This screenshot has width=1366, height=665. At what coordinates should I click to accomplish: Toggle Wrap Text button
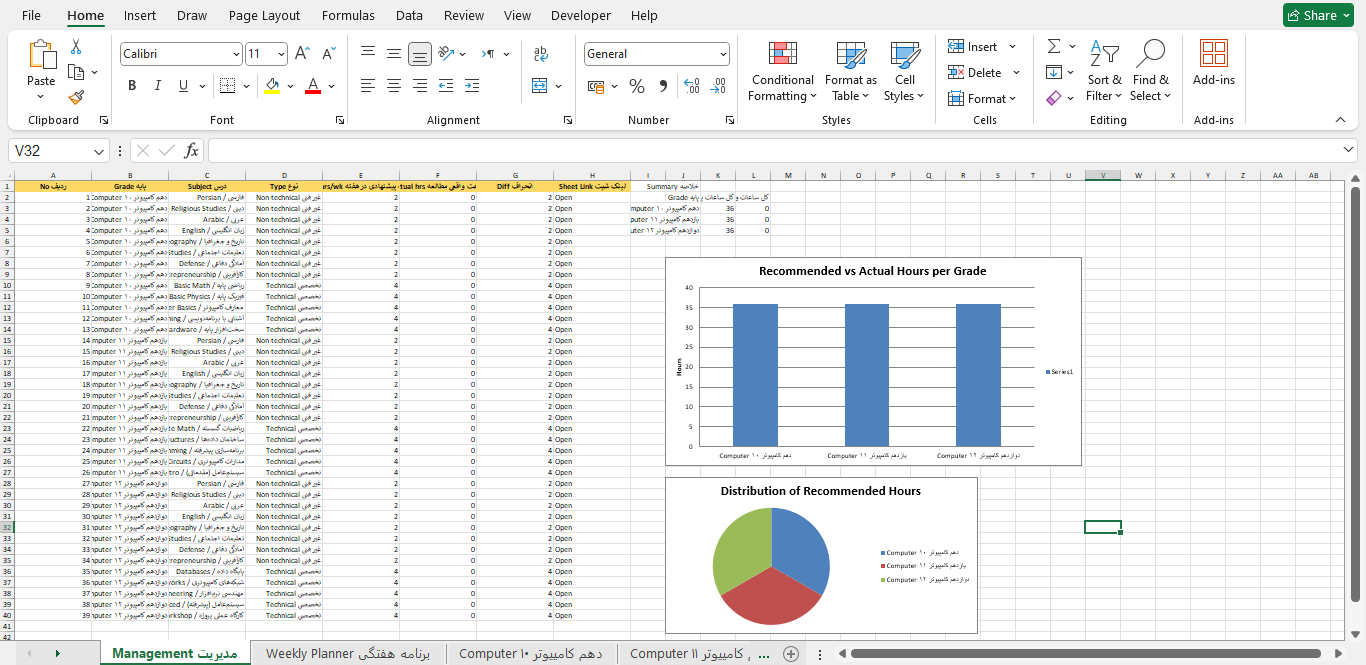pos(541,54)
